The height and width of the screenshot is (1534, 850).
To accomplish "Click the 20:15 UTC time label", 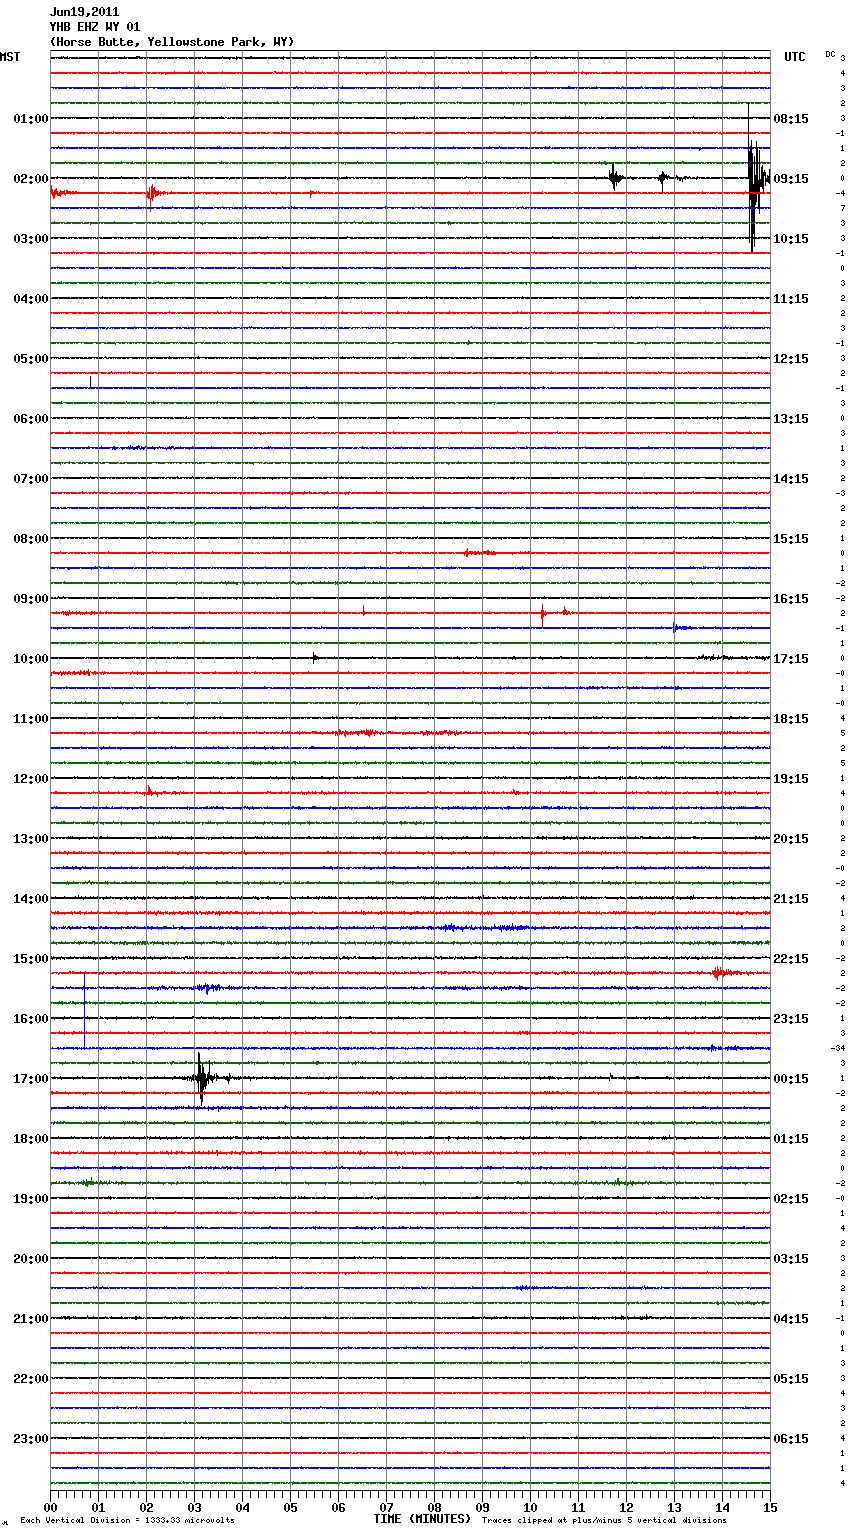I will 791,839.
